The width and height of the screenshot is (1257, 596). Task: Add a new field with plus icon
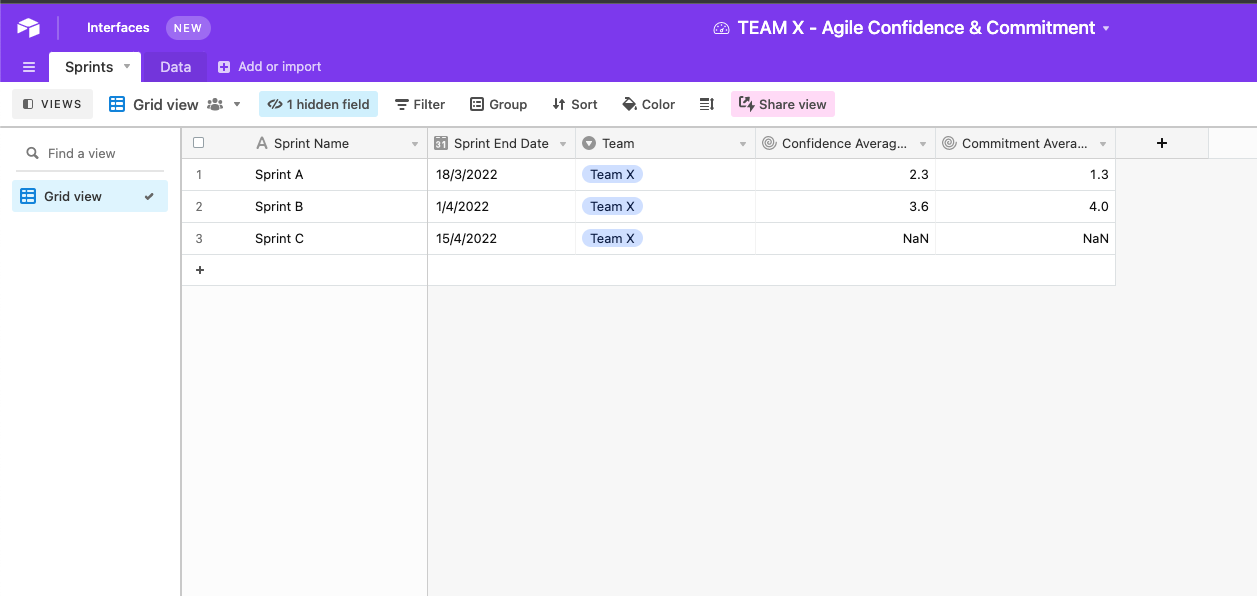(1162, 143)
